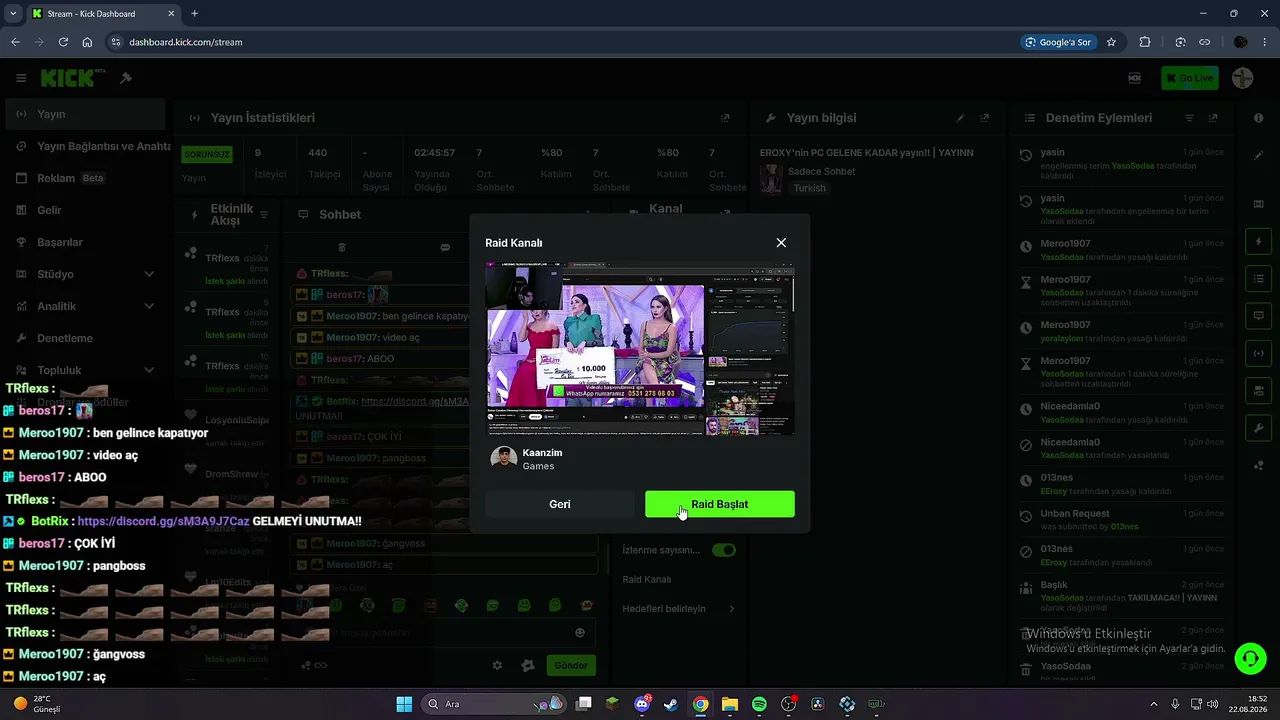Open the emoji picker in chat input
Screen dimensions: 1280x720
coord(580,632)
